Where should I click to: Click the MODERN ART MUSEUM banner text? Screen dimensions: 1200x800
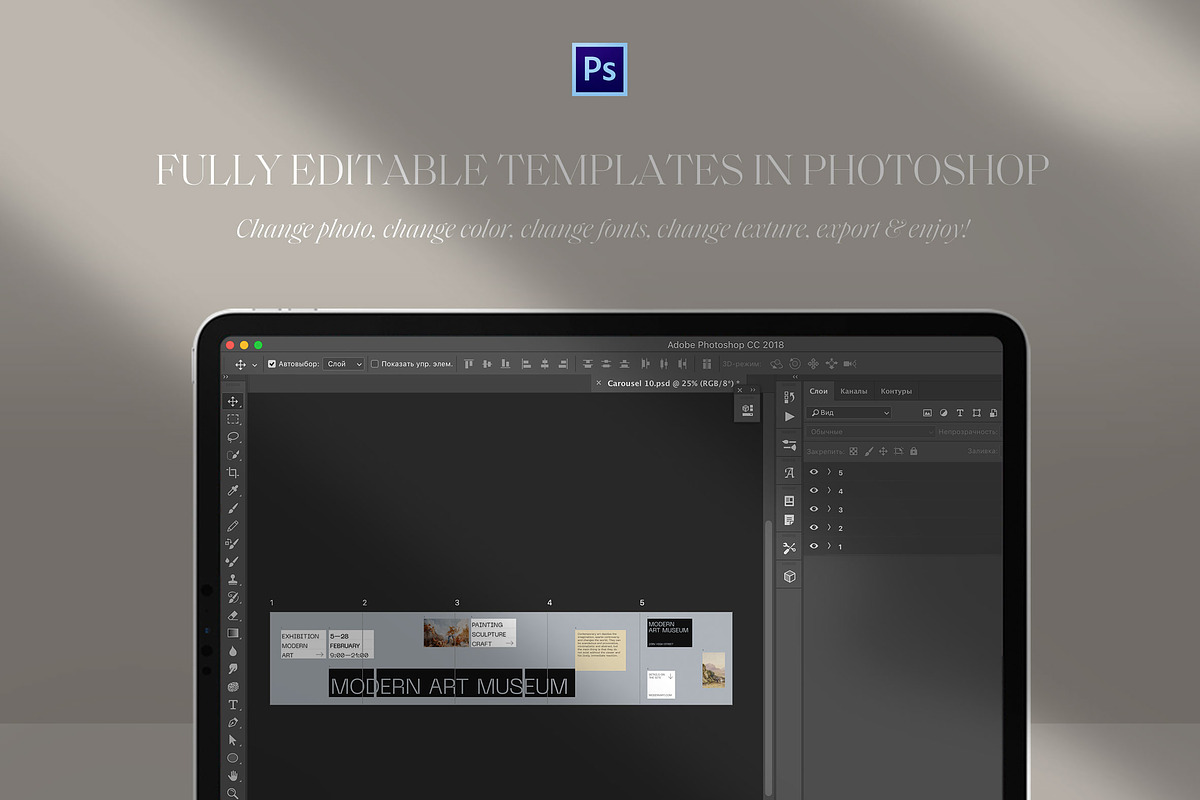[x=450, y=686]
